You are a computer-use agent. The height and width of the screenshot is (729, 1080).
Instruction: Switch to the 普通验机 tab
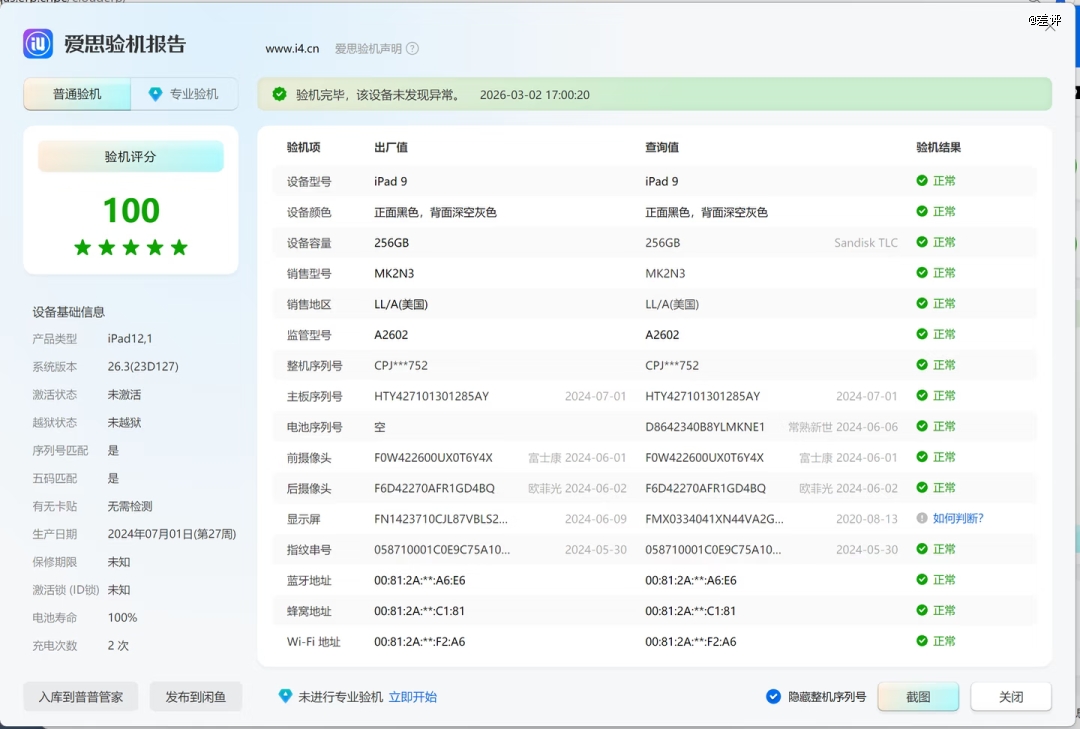coord(77,94)
